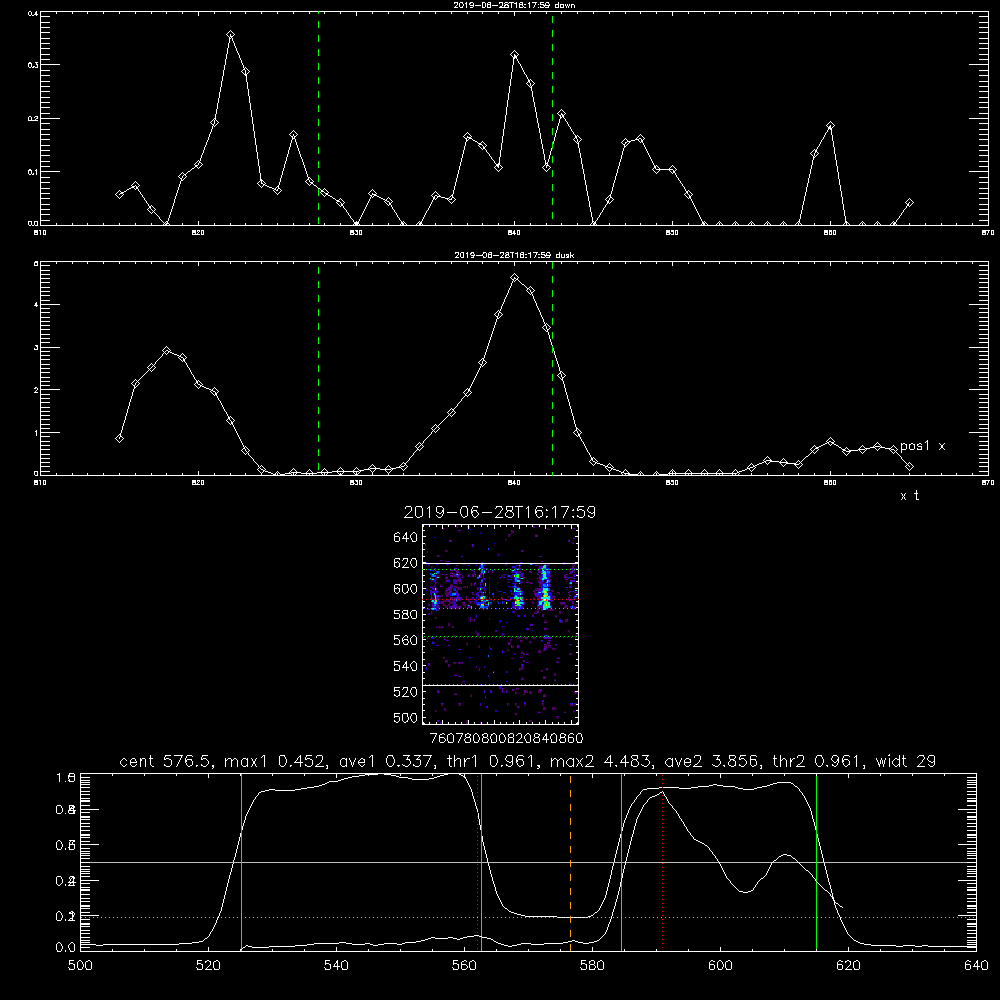The image size is (1000, 1000).
Task: Select the 540 label on bottom plot x-axis
Action: 336,966
